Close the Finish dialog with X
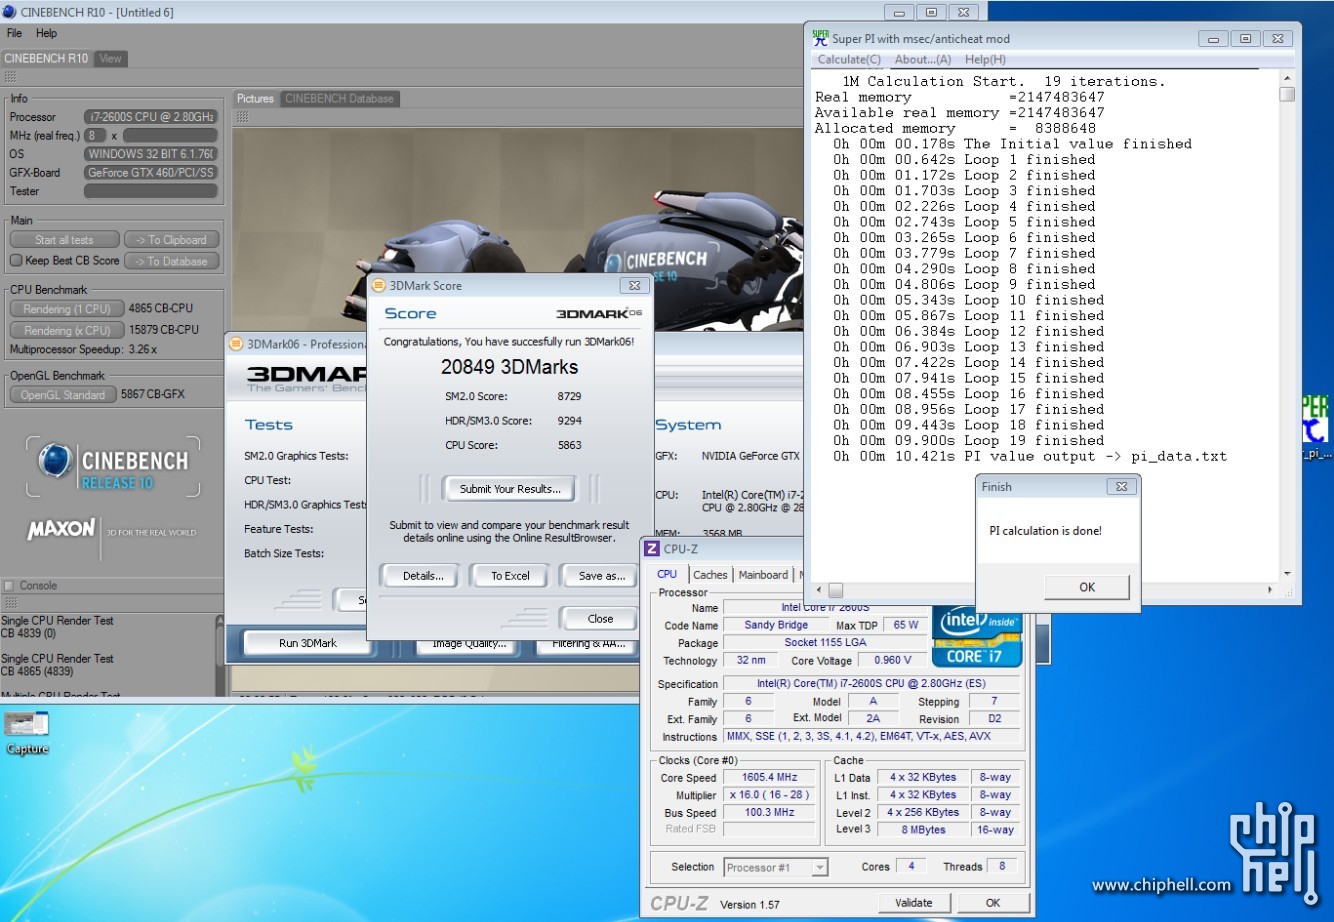 coord(1121,487)
